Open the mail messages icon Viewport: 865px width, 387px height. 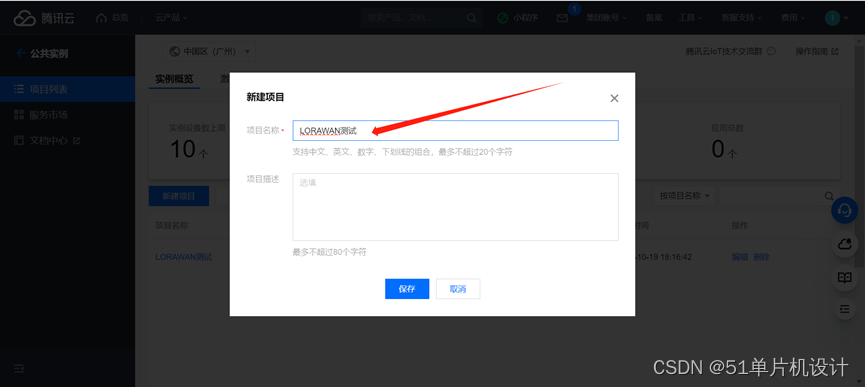[x=562, y=18]
